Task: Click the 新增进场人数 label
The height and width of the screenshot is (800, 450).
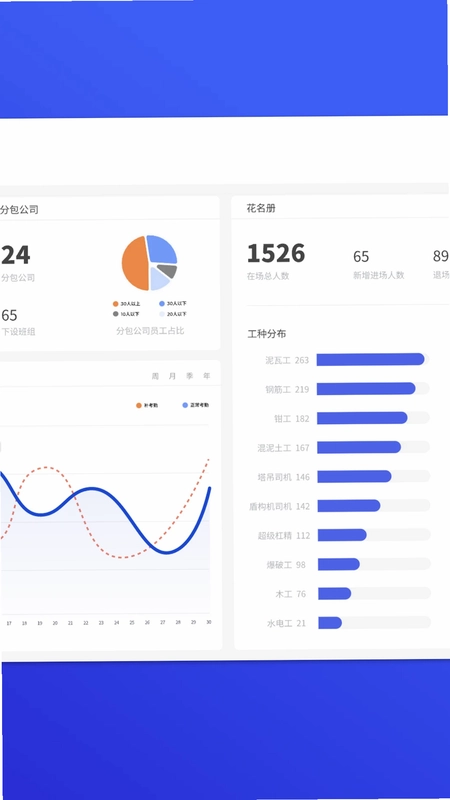Action: 379,275
